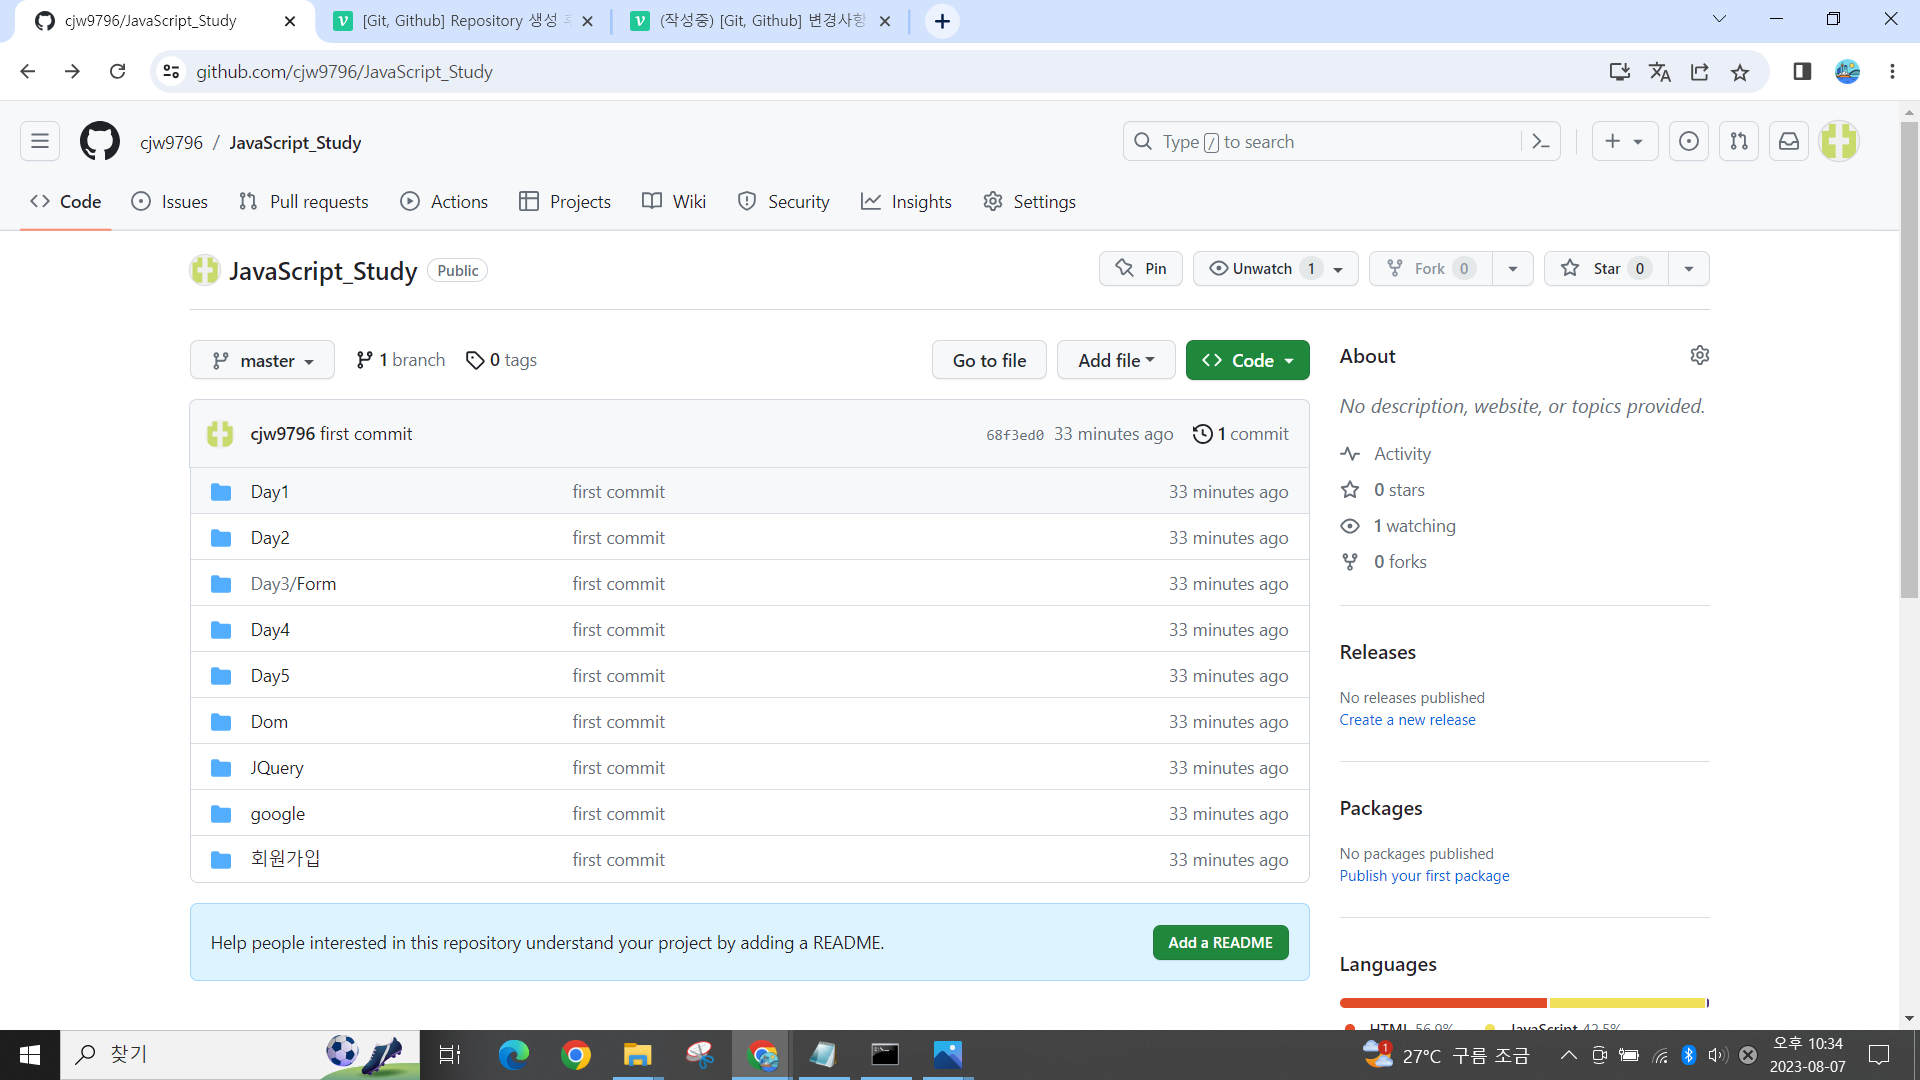1920x1080 pixels.
Task: Open the hamburger navigation menu
Action: click(x=39, y=141)
